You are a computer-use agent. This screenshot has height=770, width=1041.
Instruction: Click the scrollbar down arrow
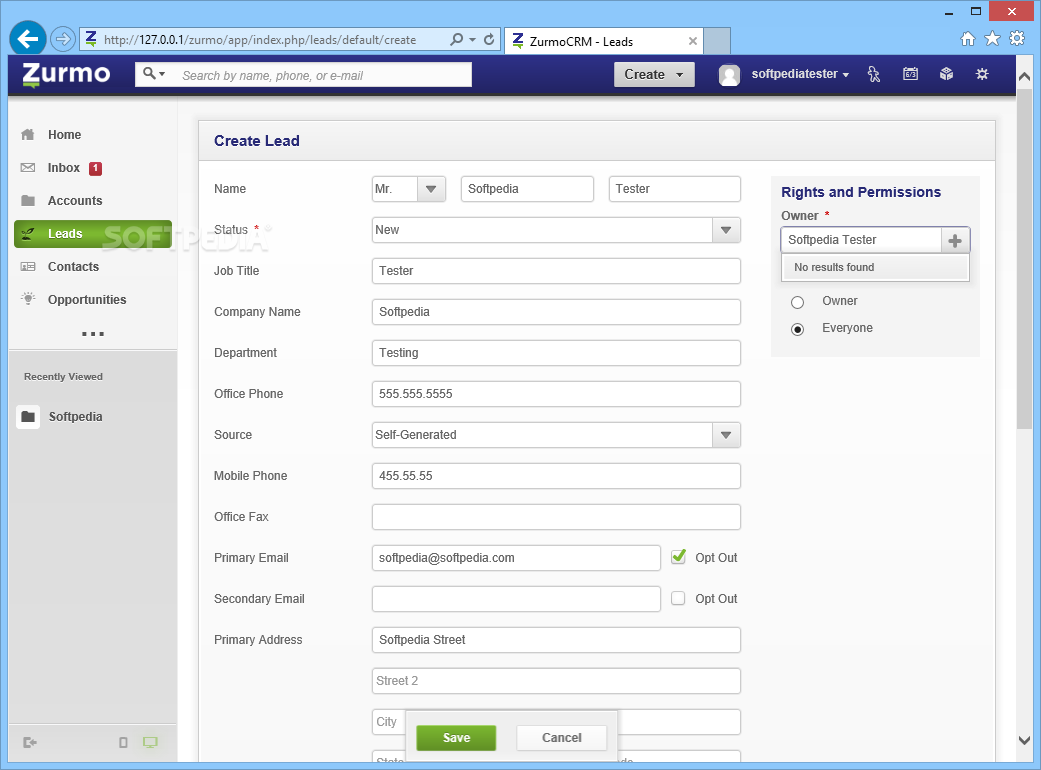[x=1024, y=739]
